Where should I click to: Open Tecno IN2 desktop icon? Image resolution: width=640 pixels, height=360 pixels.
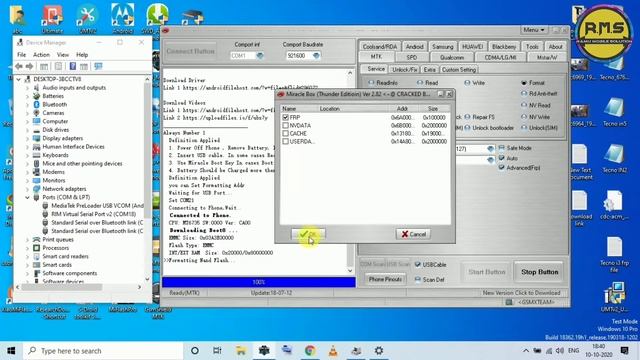click(x=614, y=158)
